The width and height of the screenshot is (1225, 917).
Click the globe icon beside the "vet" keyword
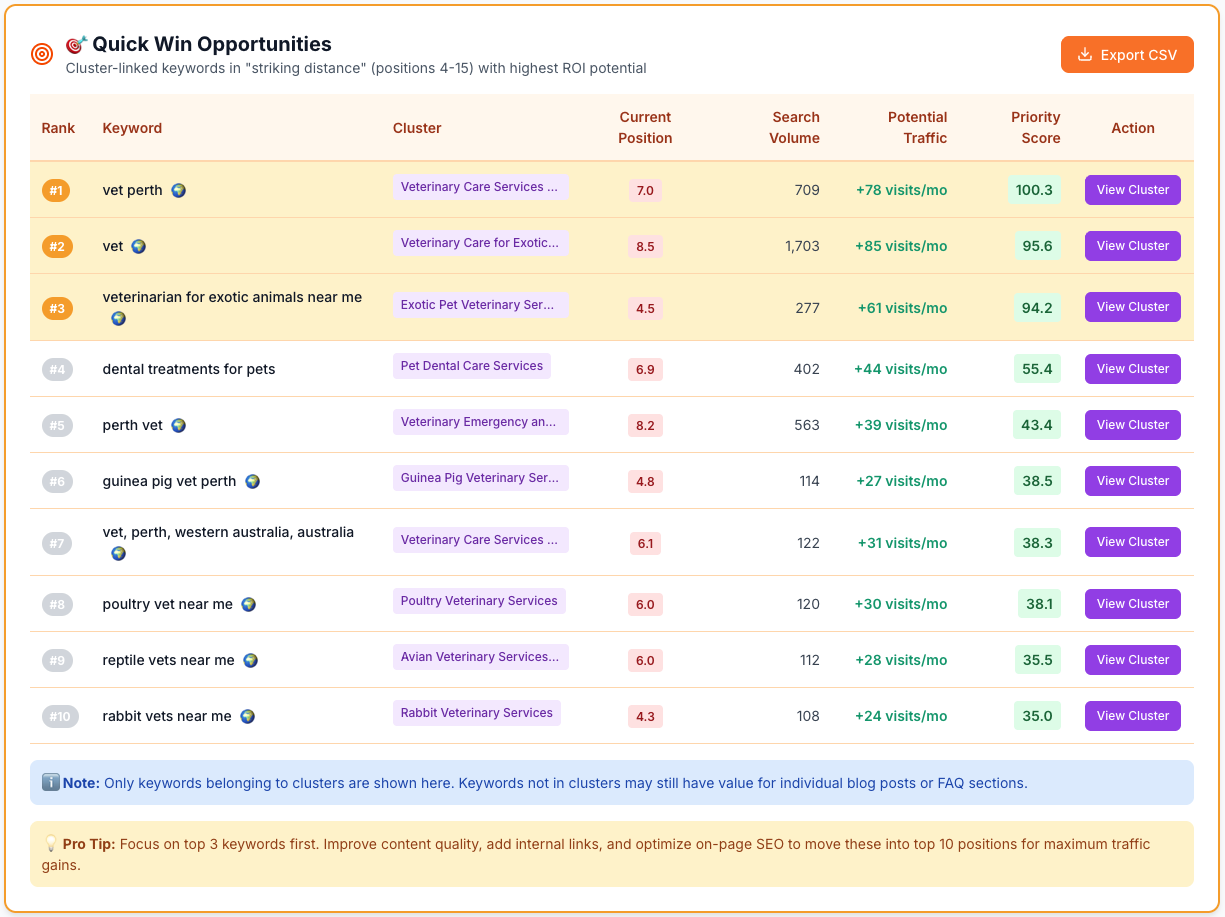click(136, 246)
